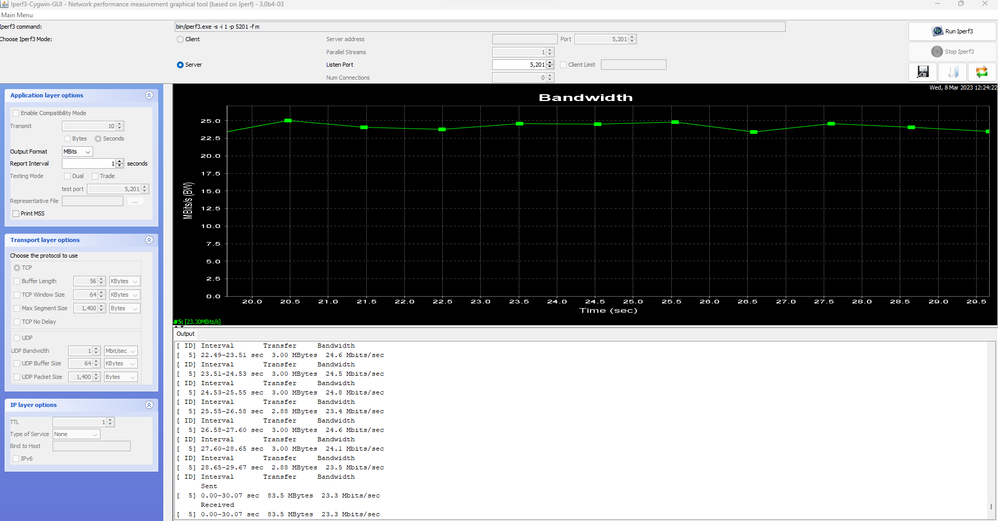
Task: Collapse the IP layer options panel
Action: point(149,405)
